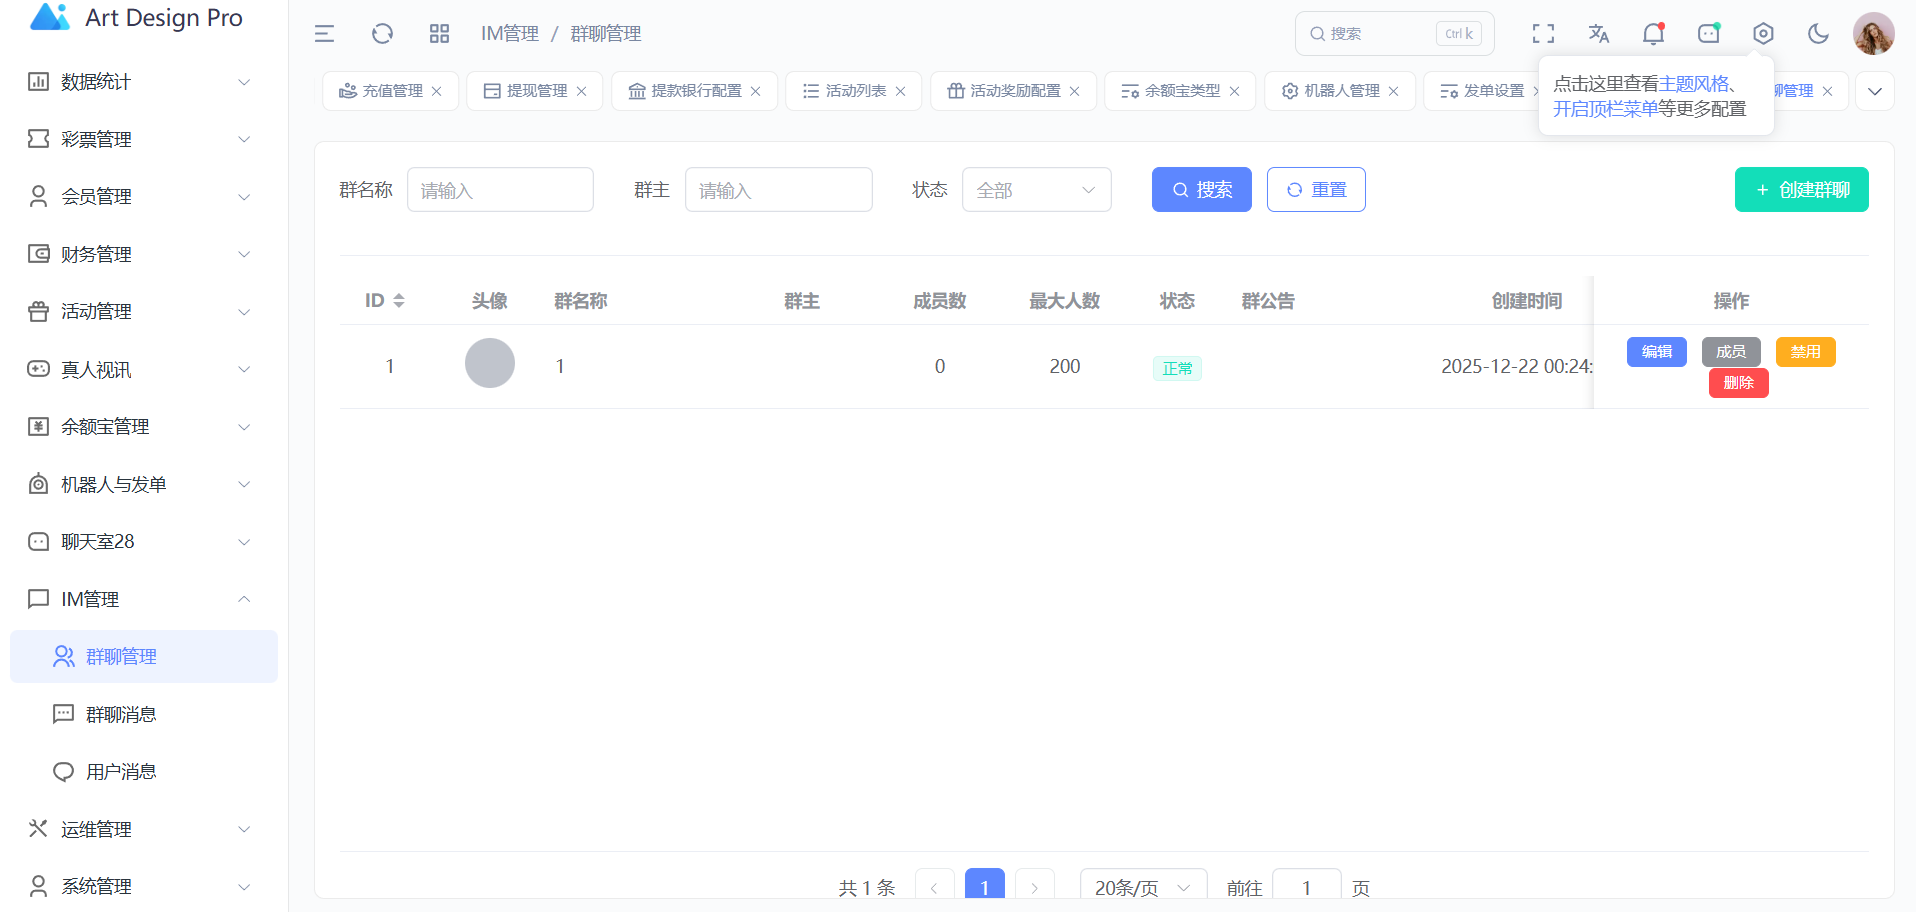Click the page refresh icon
The height and width of the screenshot is (912, 1916).
(382, 34)
